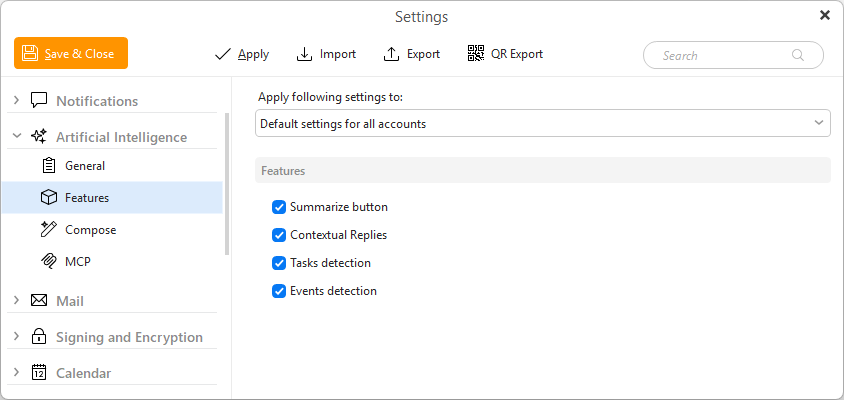Click the Features cube icon
844x400 pixels.
(49, 198)
